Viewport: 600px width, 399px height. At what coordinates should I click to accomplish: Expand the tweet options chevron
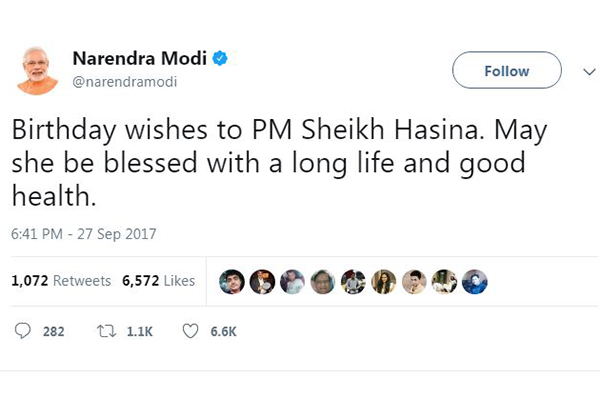point(589,72)
